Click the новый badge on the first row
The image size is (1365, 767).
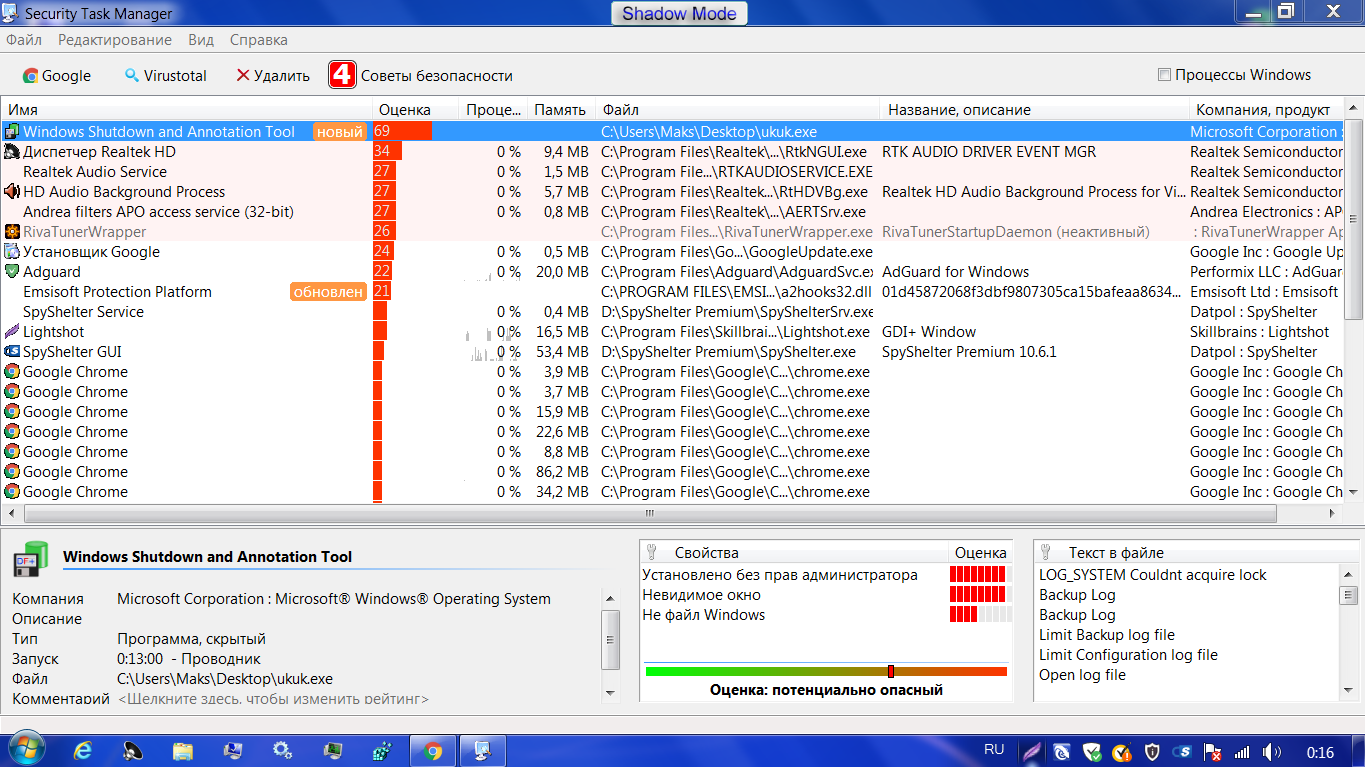pyautogui.click(x=340, y=132)
